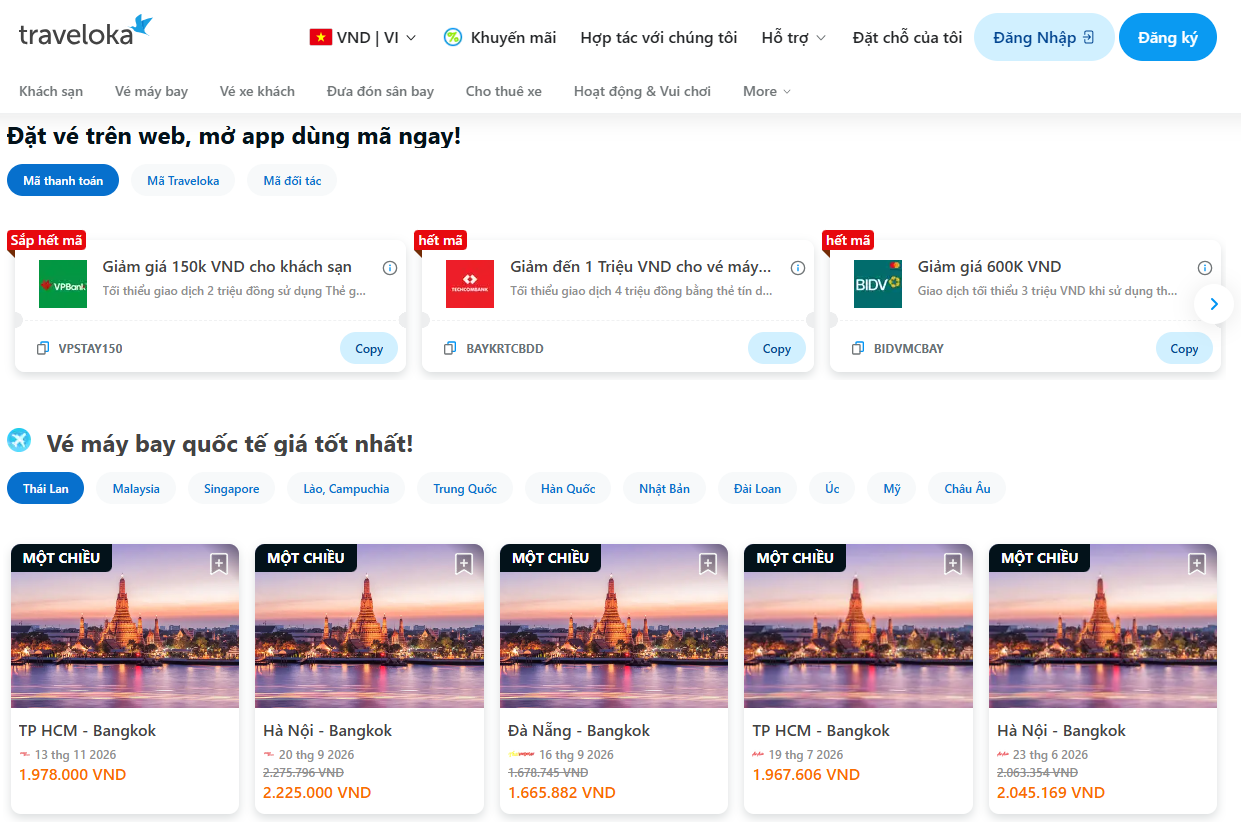Click the 1.967.606 VND price
Screen dimensions: 1241x825
[806, 774]
